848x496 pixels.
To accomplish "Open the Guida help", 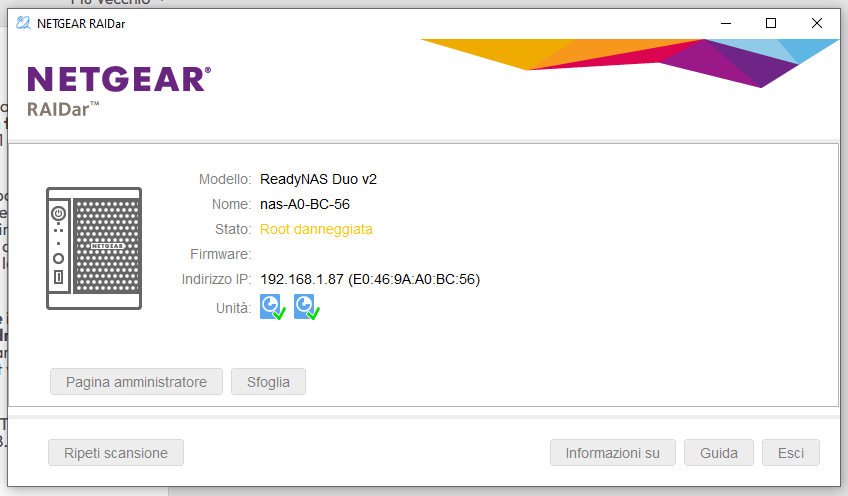I will (719, 453).
